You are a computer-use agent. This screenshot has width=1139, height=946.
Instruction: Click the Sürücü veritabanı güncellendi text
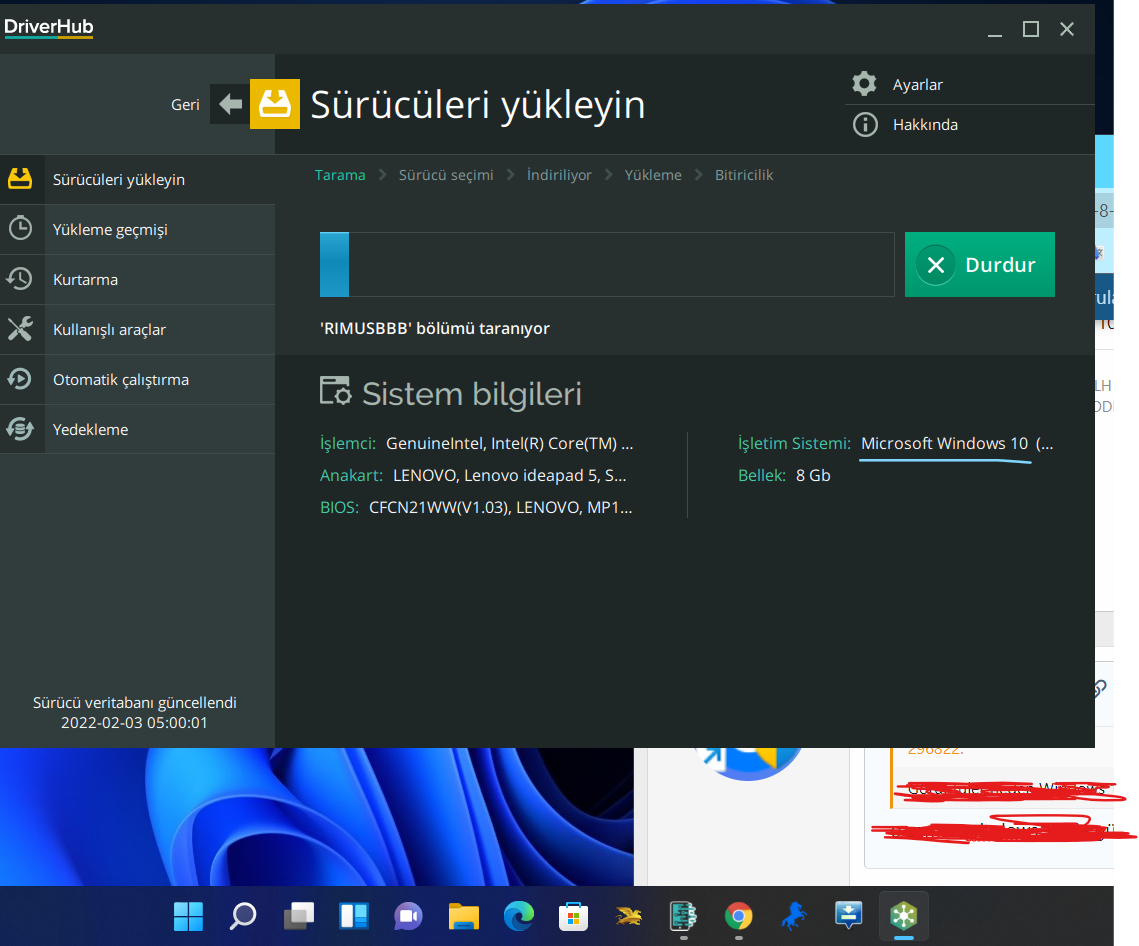(134, 703)
